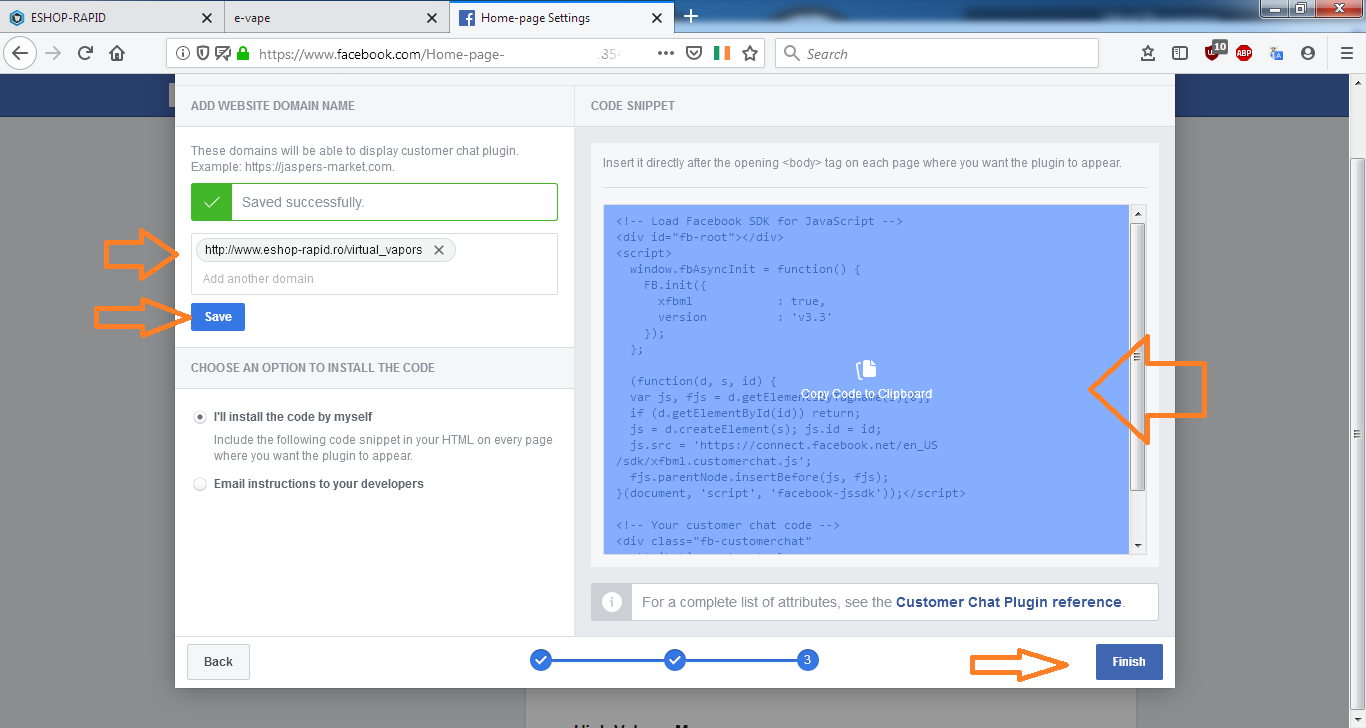Remove the eshop-rapid.ro domain chip
Screen dimensions: 1366x728
click(438, 250)
